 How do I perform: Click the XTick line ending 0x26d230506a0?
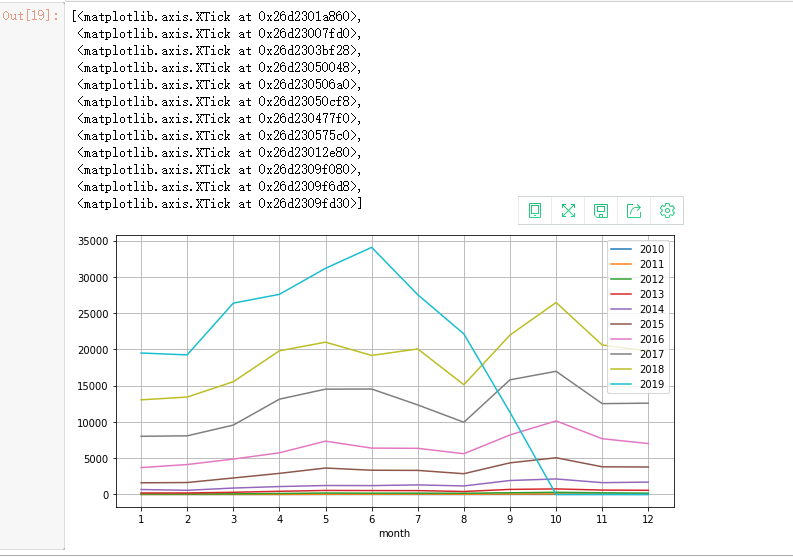pos(219,84)
